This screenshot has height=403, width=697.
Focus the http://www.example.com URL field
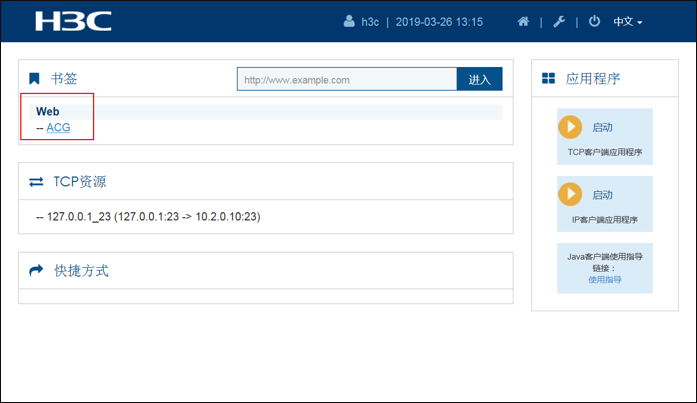346,79
